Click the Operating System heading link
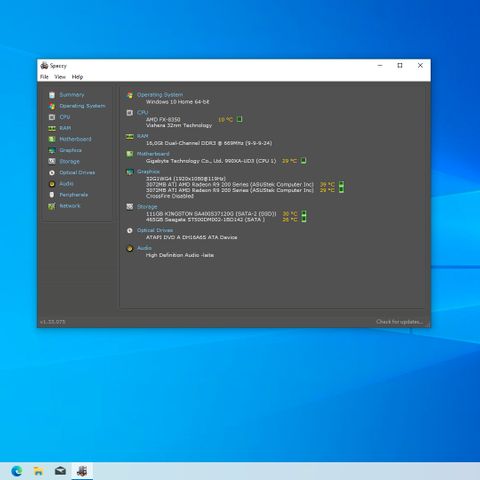480x480 pixels. click(160, 95)
